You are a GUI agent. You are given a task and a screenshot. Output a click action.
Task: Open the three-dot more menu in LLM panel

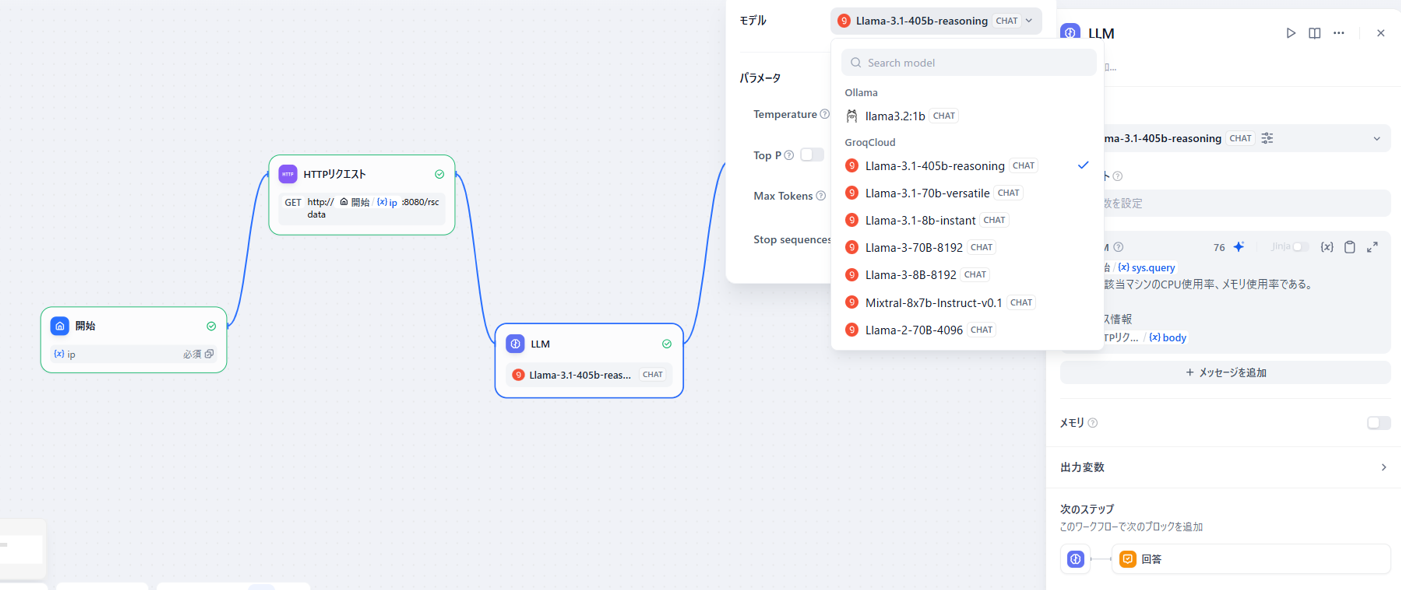(x=1339, y=33)
